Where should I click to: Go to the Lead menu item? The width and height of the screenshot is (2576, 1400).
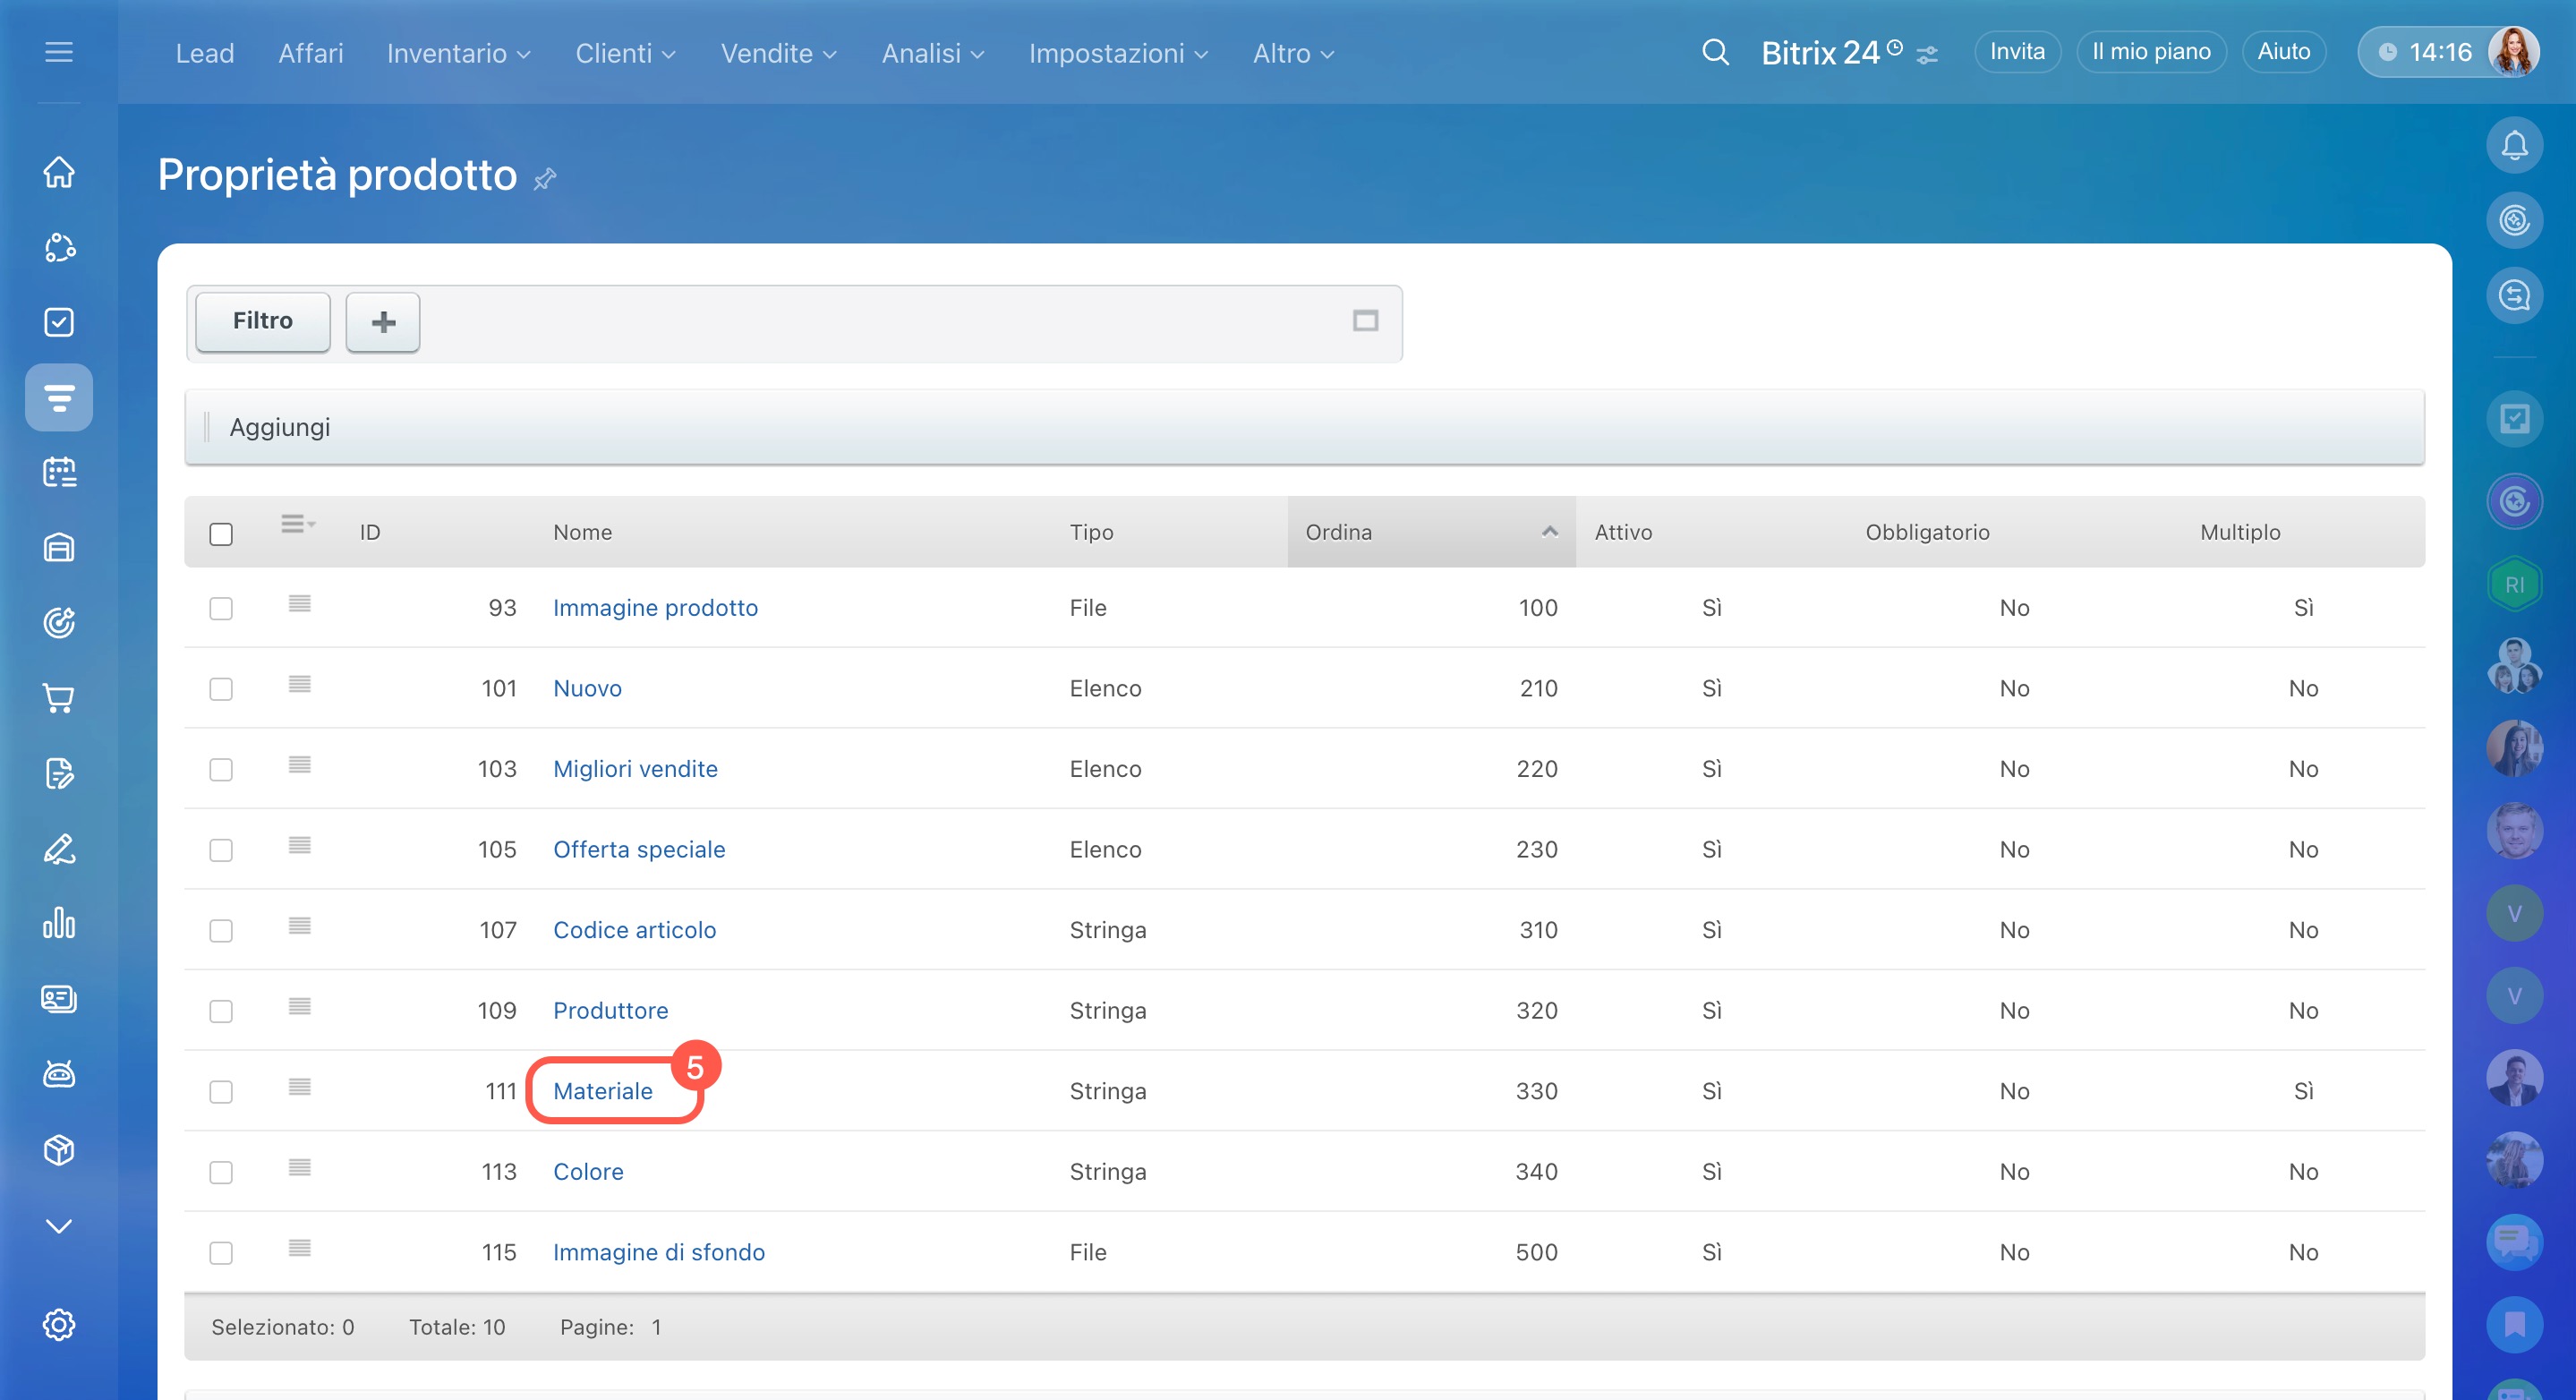204,54
